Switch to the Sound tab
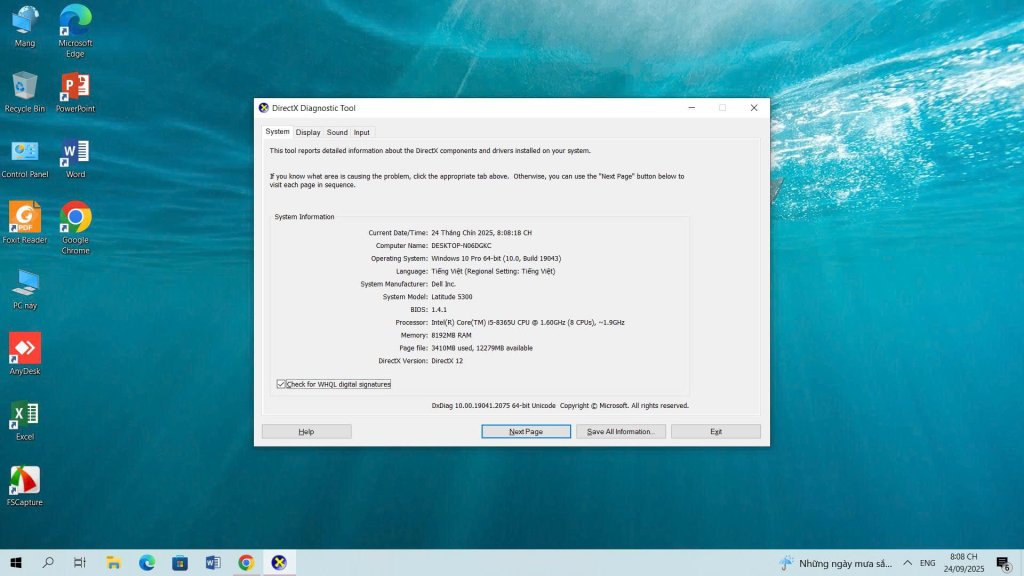This screenshot has width=1024, height=576. click(x=337, y=132)
